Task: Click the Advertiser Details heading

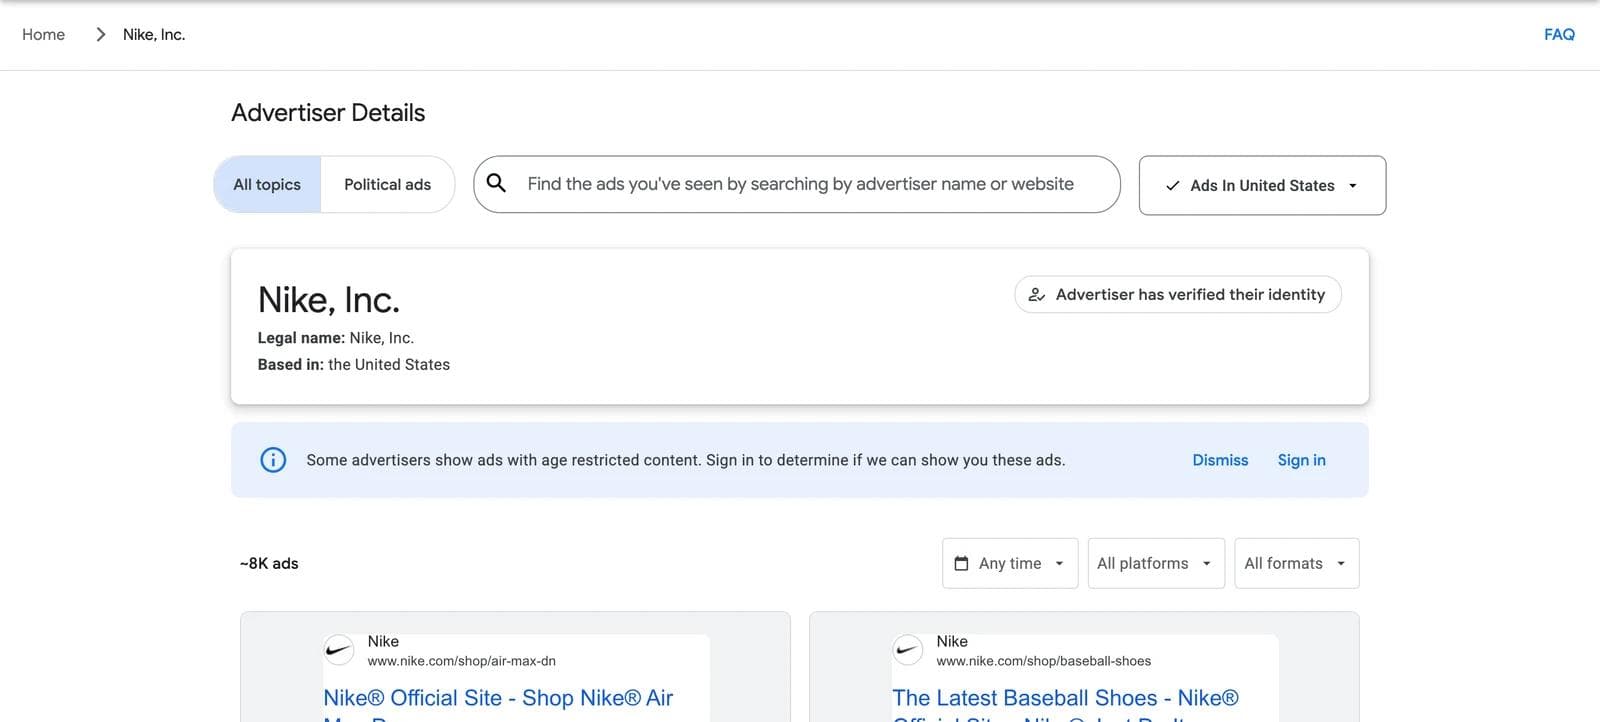Action: point(328,112)
